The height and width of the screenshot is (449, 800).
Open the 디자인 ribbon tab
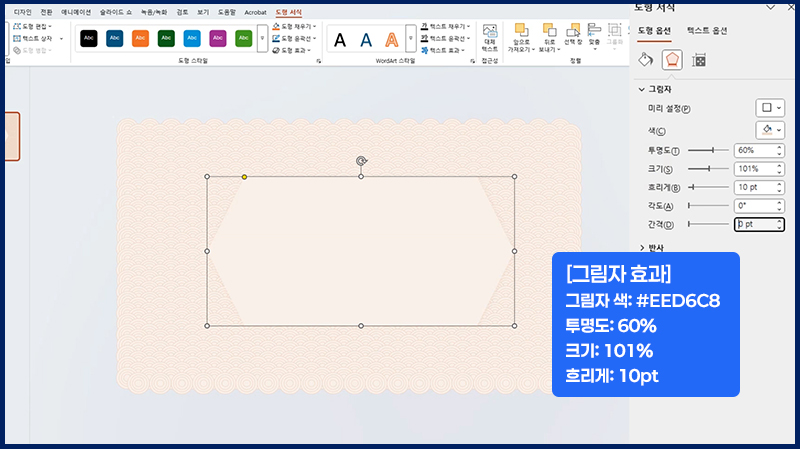tap(22, 12)
